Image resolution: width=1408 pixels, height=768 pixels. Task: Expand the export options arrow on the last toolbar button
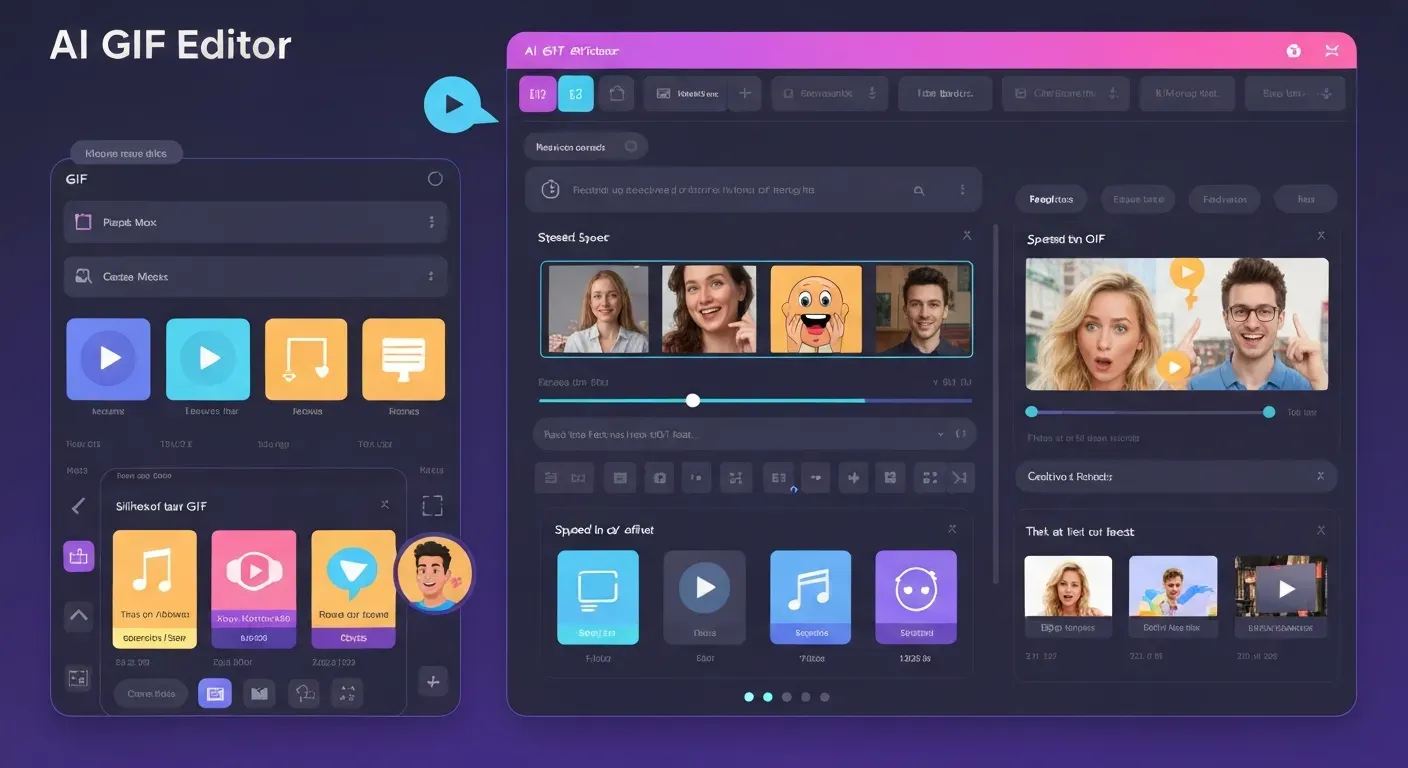tap(1325, 93)
